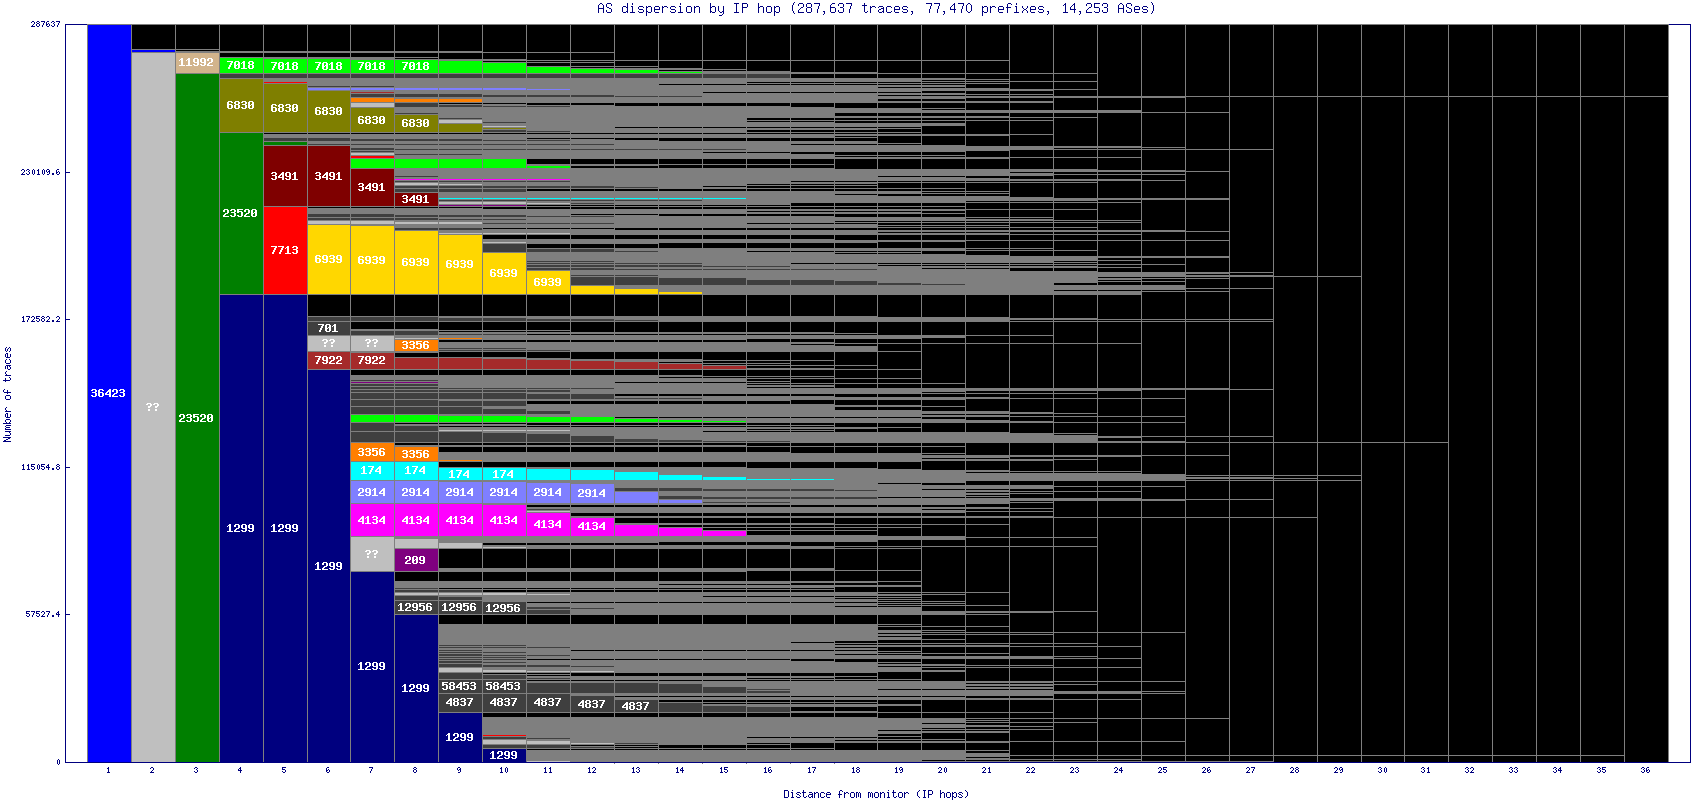Viewport: 1691px width, 800px height.
Task: Click the AS 58453 block at hop 9
Action: pyautogui.click(x=460, y=686)
